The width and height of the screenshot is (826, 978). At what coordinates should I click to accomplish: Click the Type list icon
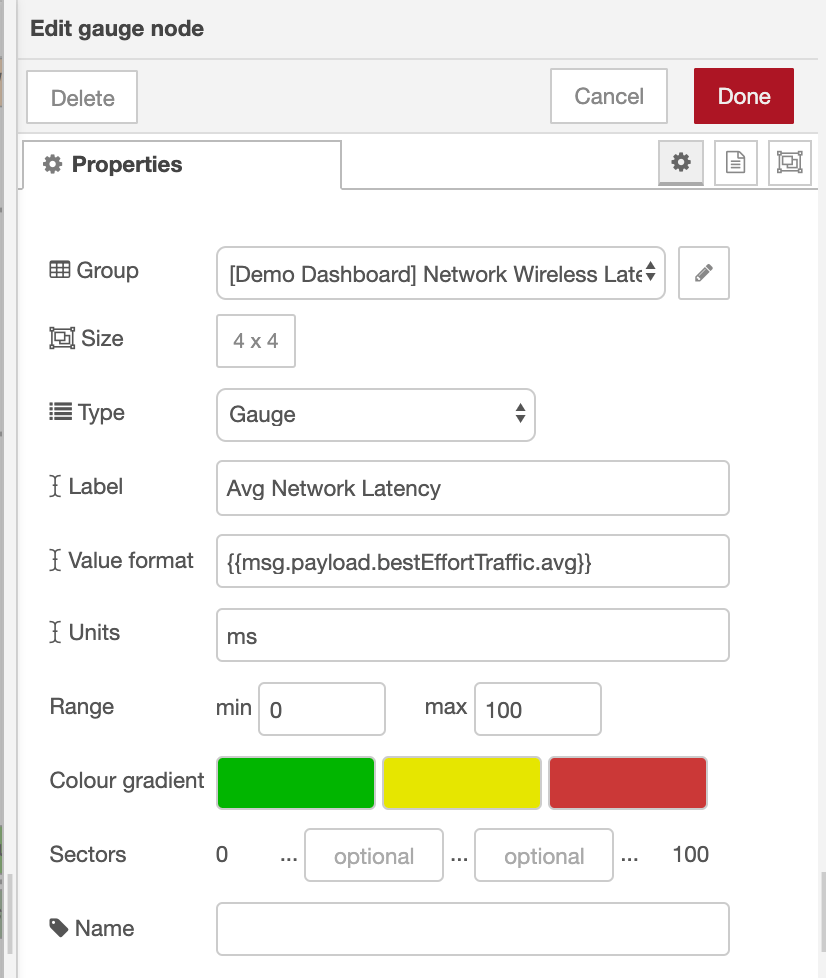59,412
